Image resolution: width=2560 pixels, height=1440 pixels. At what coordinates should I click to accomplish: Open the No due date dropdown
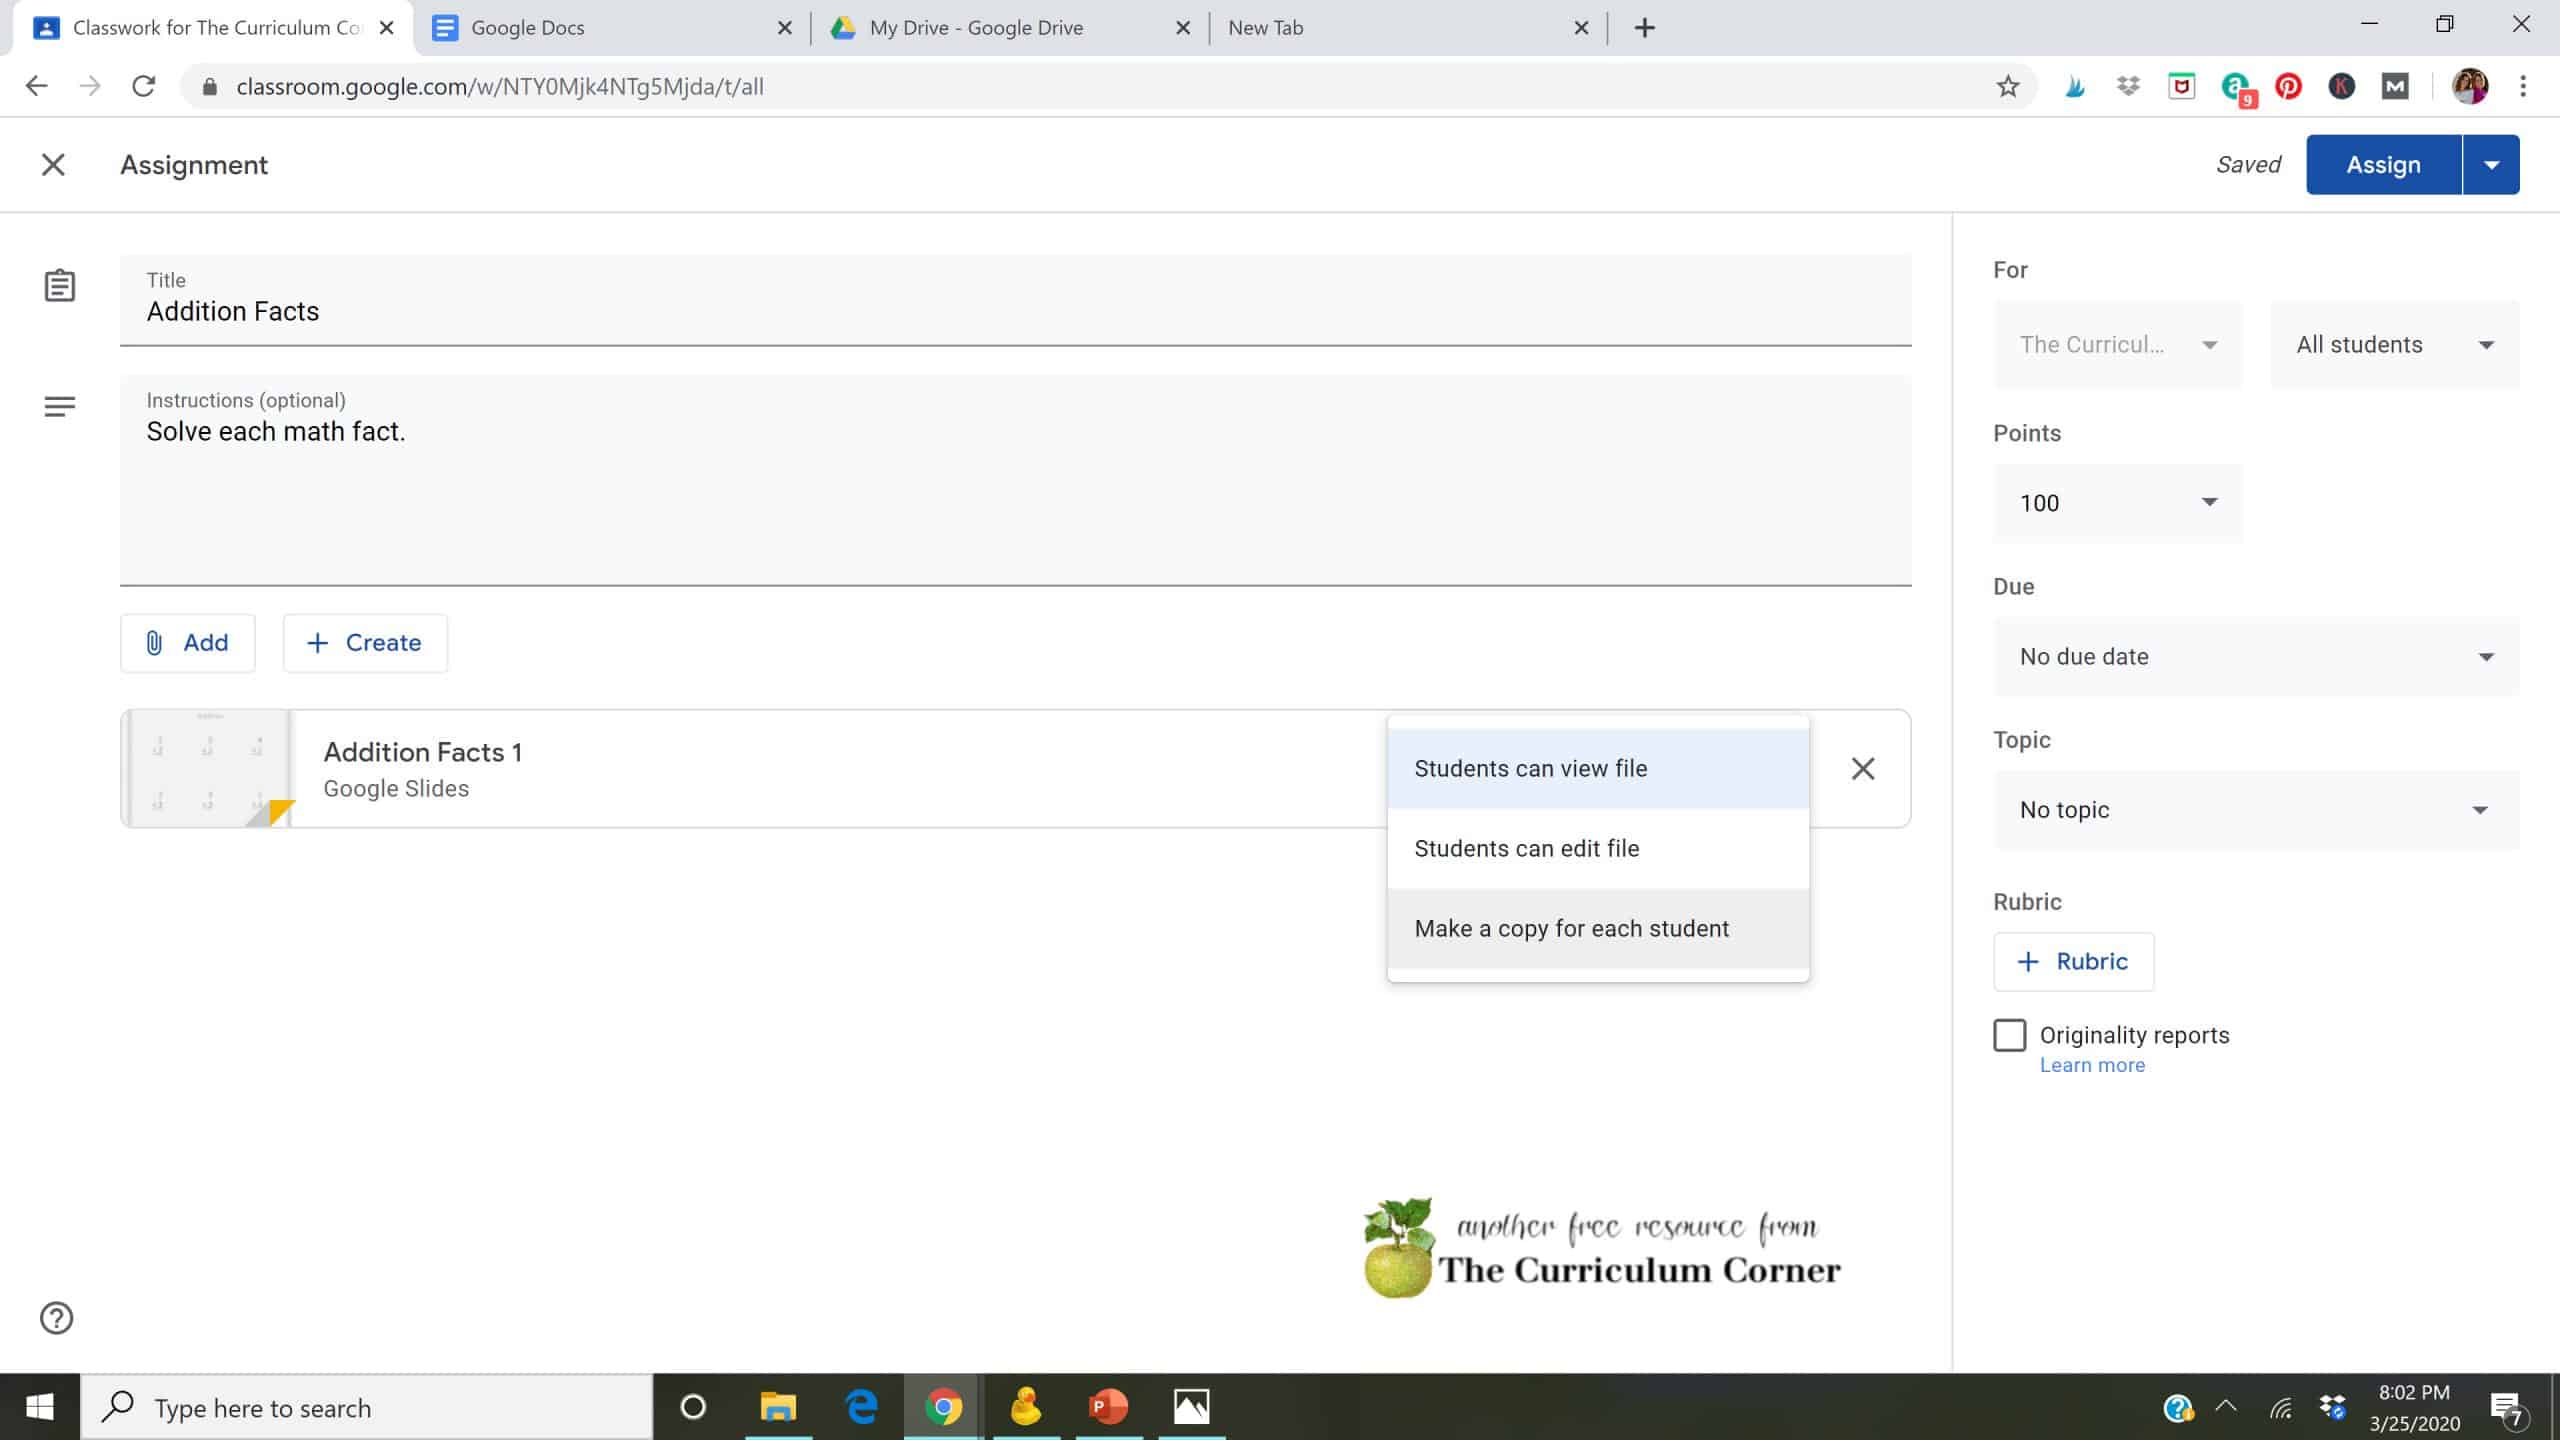pos(2256,656)
